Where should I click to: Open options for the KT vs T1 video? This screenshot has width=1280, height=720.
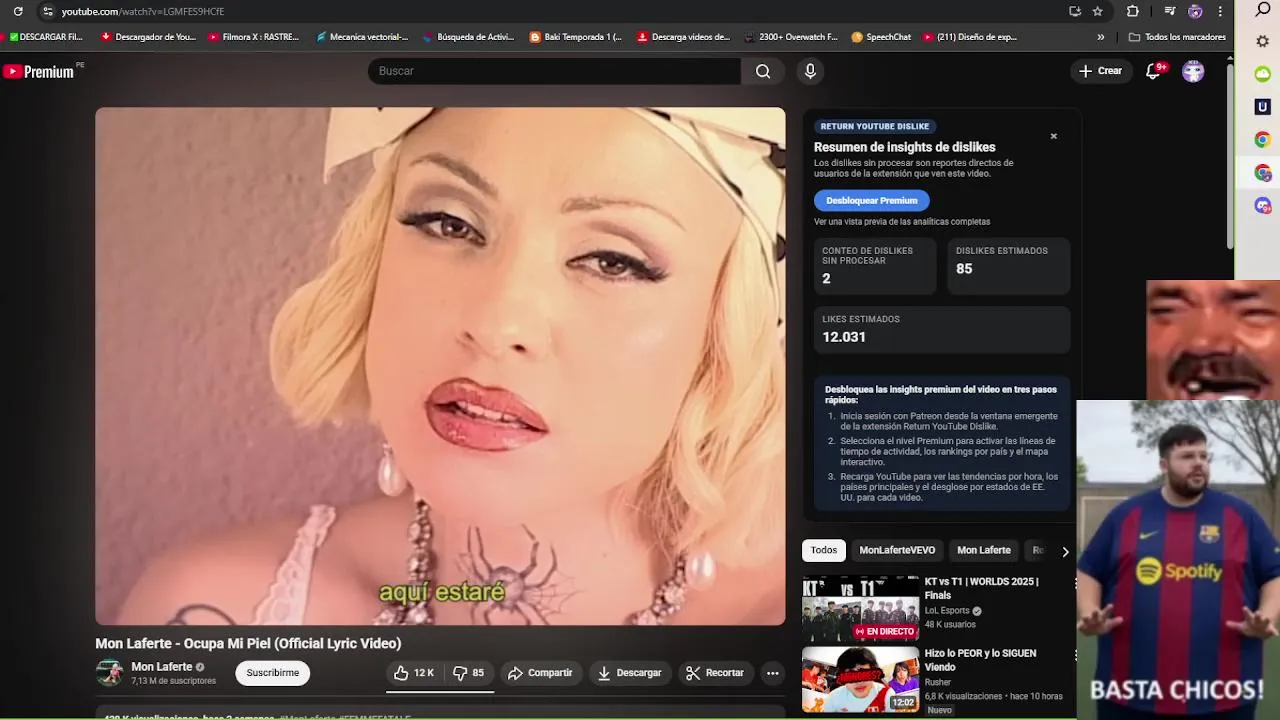pos(1076,583)
